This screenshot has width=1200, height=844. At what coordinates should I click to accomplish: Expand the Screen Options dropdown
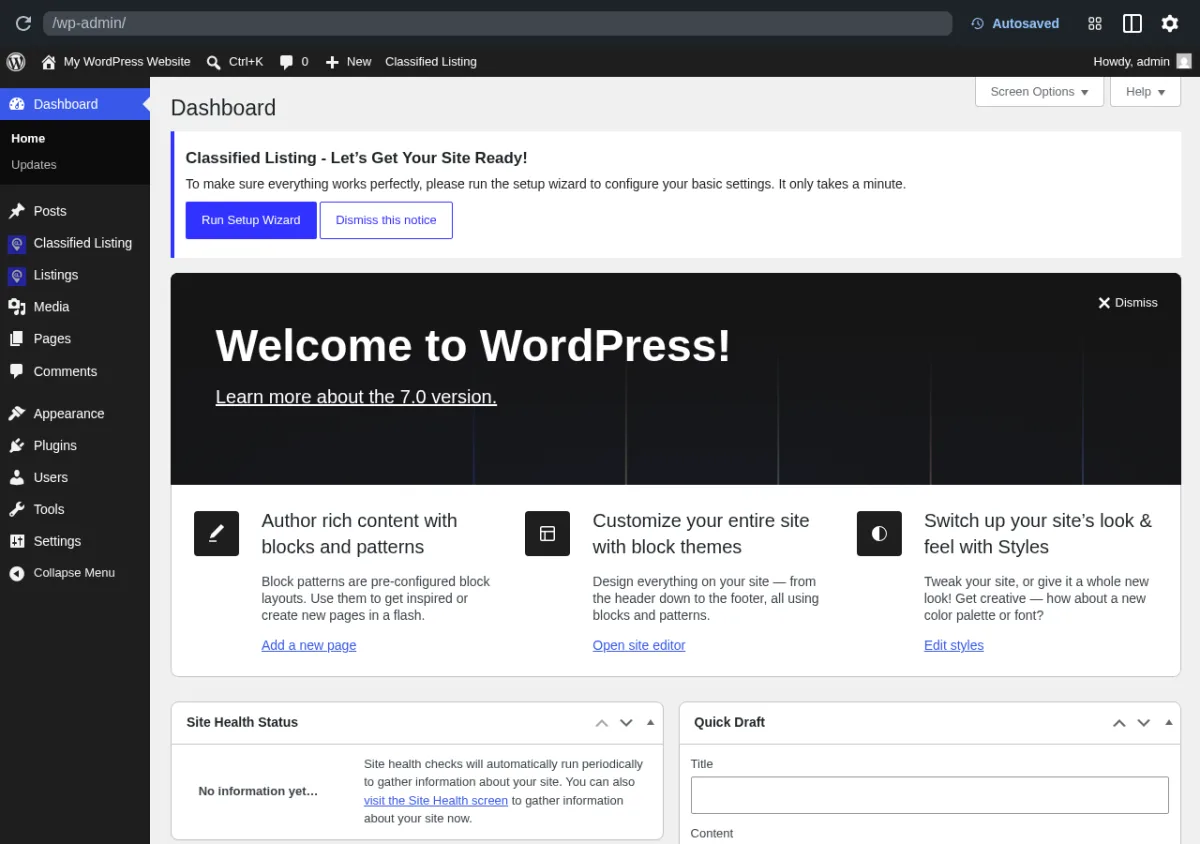point(1039,91)
